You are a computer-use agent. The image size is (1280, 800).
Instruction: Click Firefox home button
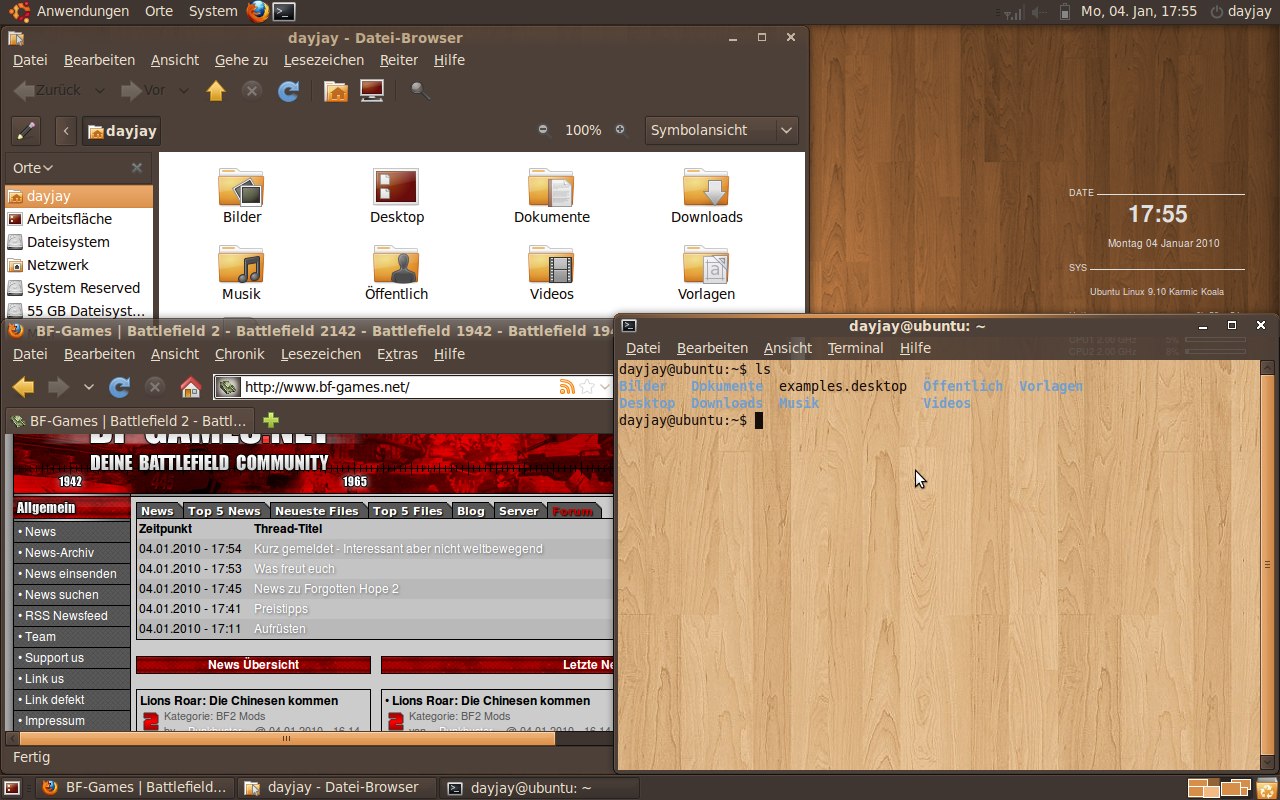(190, 387)
